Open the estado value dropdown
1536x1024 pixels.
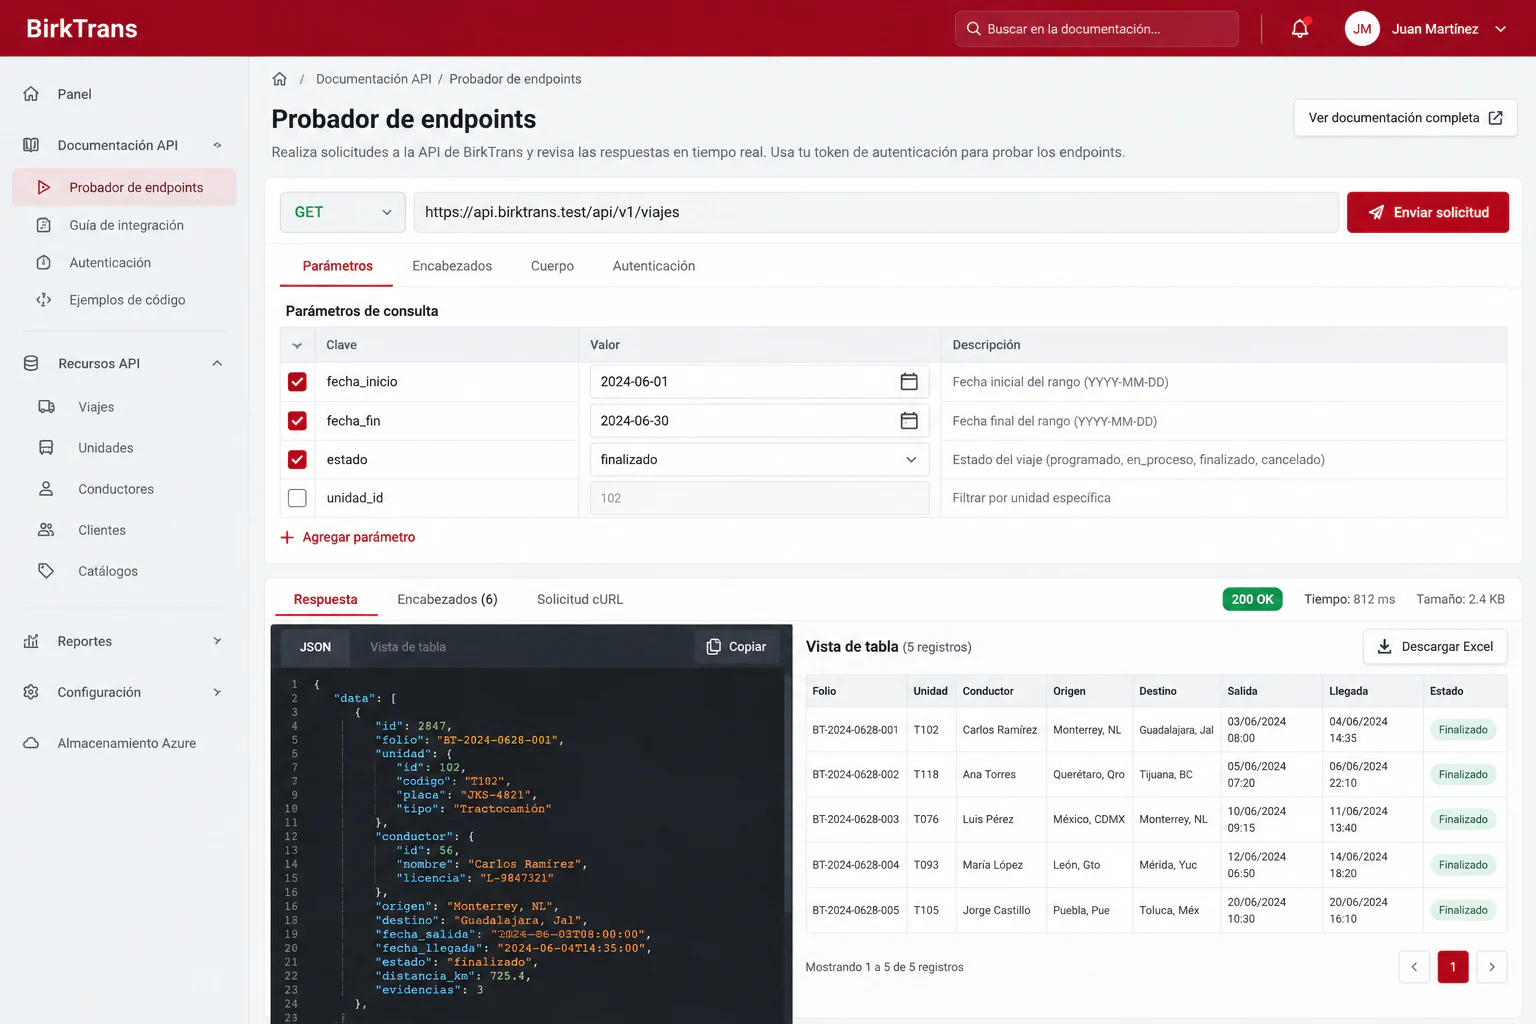(759, 460)
